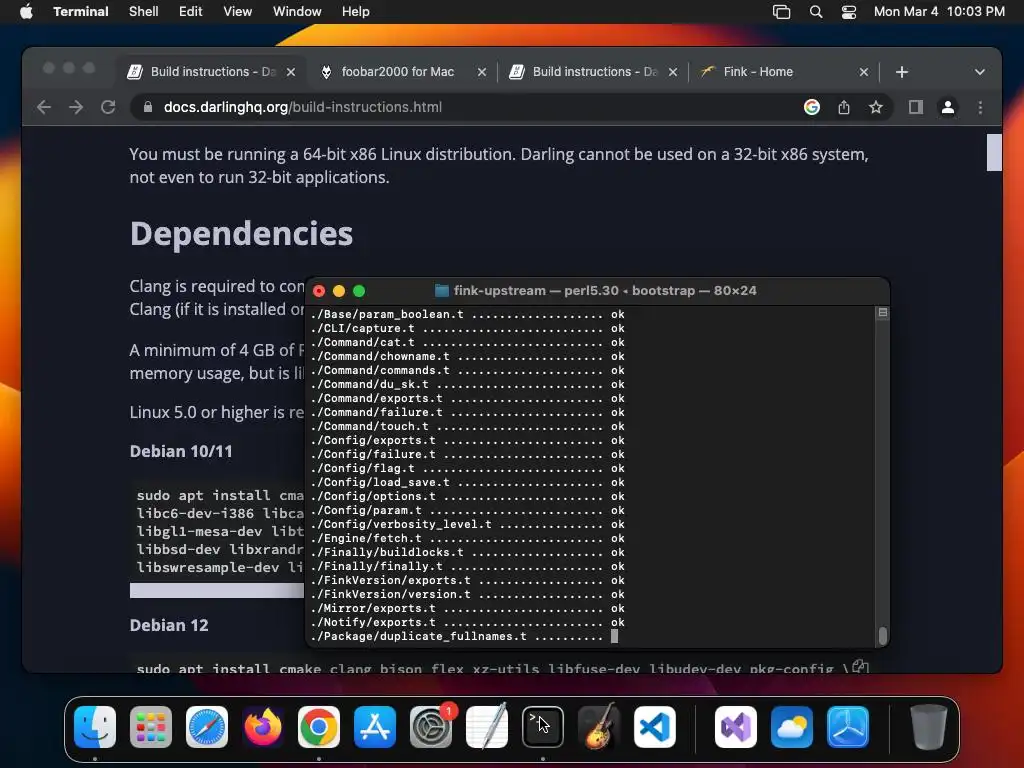
Task: Click the Dependencies heading
Action: click(x=242, y=234)
